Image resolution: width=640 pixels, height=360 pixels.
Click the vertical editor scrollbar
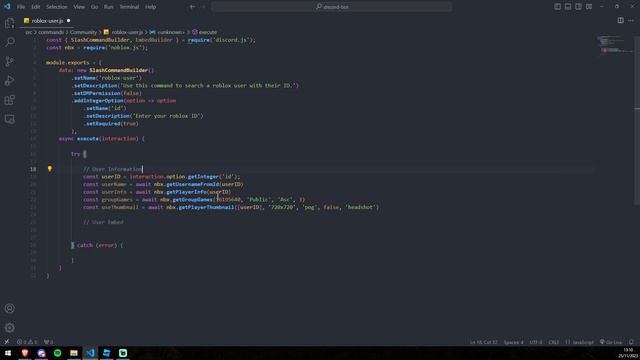coord(637,120)
